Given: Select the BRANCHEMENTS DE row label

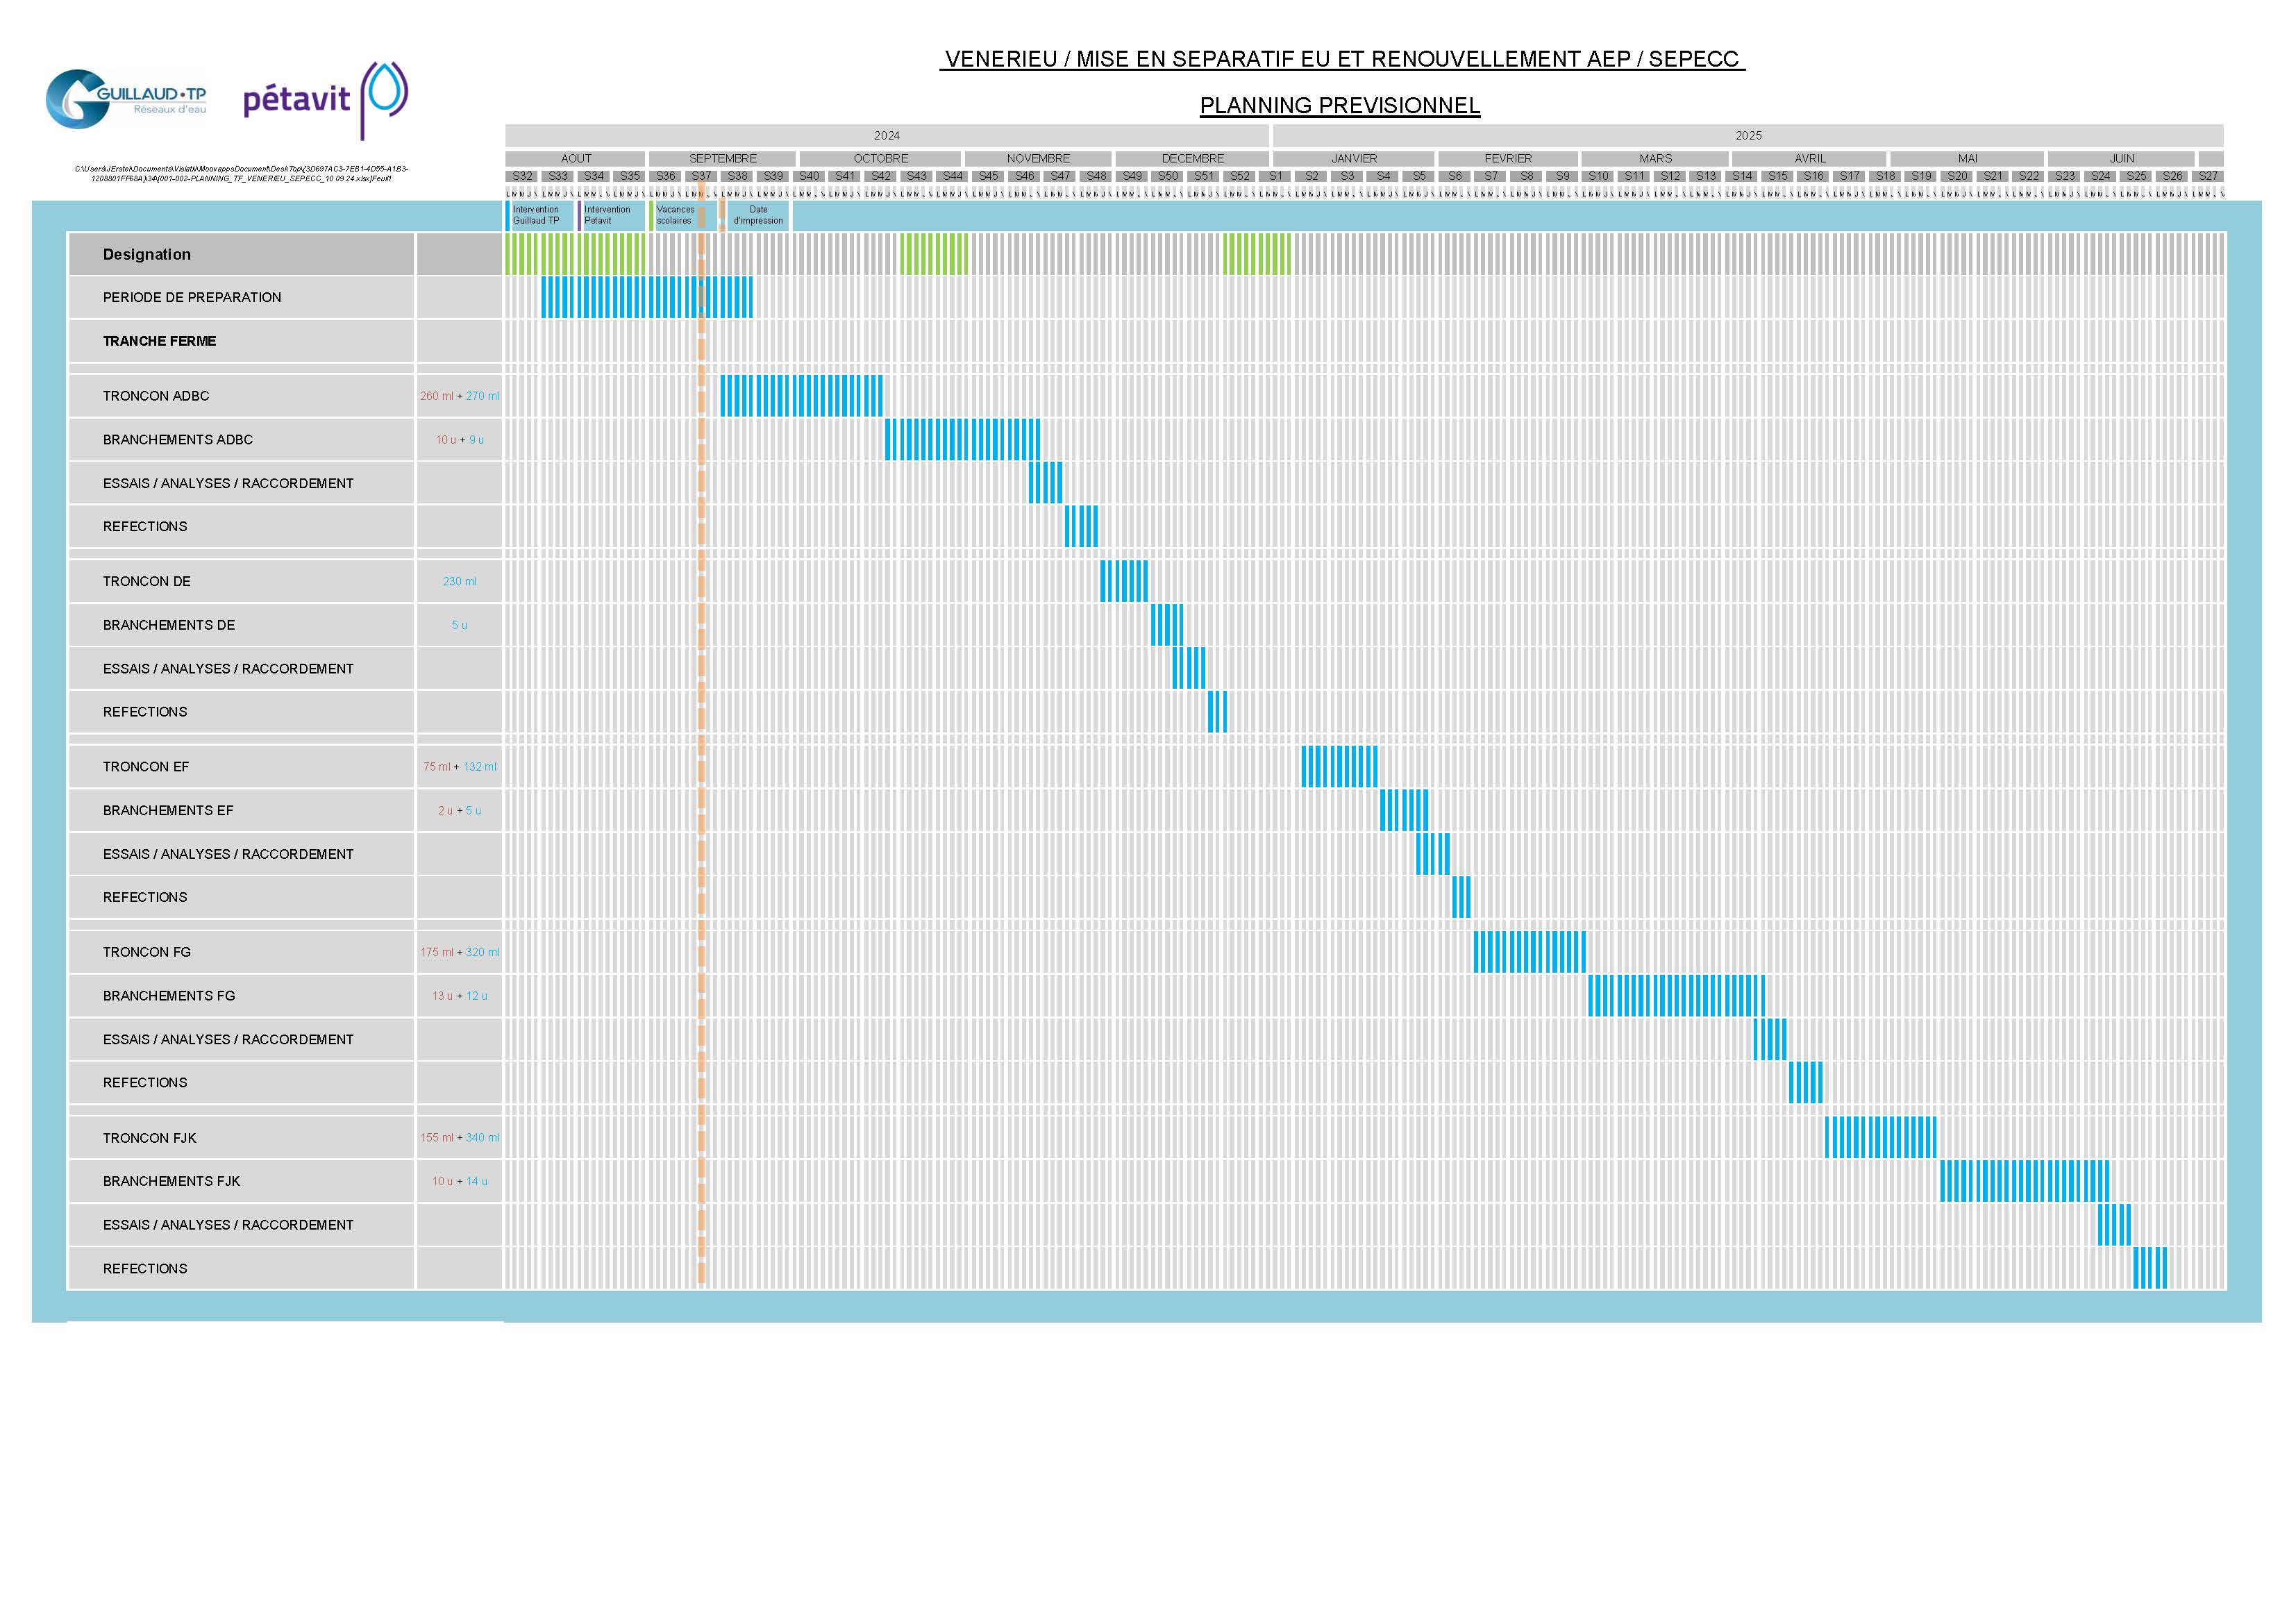Looking at the screenshot, I should 169,625.
